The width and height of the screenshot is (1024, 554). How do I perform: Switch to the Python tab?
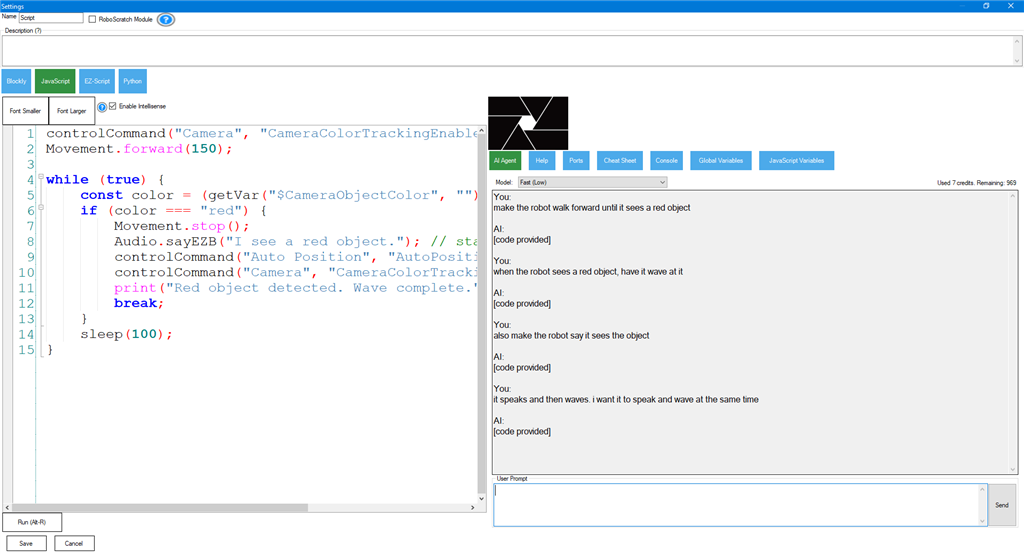coord(133,81)
